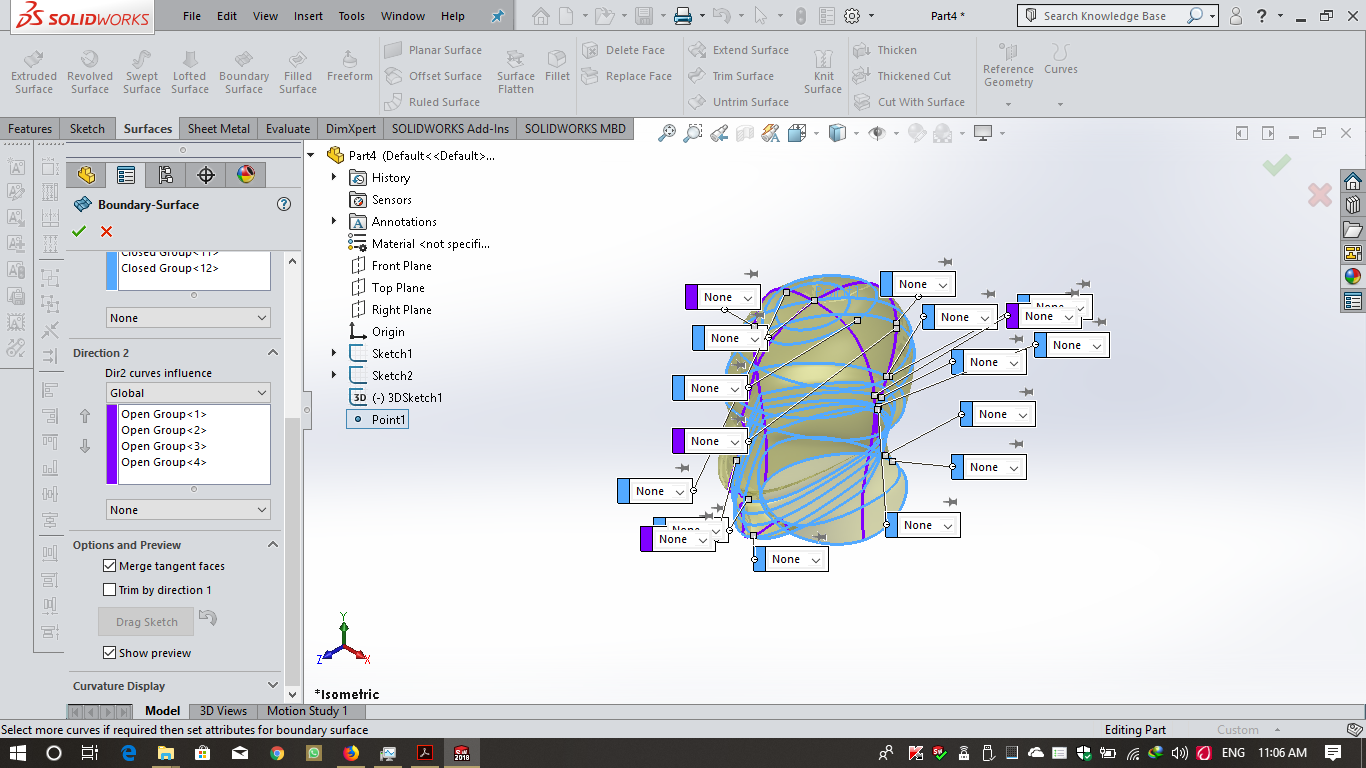The image size is (1366, 768).
Task: Select Open Group<3> in list
Action: tap(164, 446)
